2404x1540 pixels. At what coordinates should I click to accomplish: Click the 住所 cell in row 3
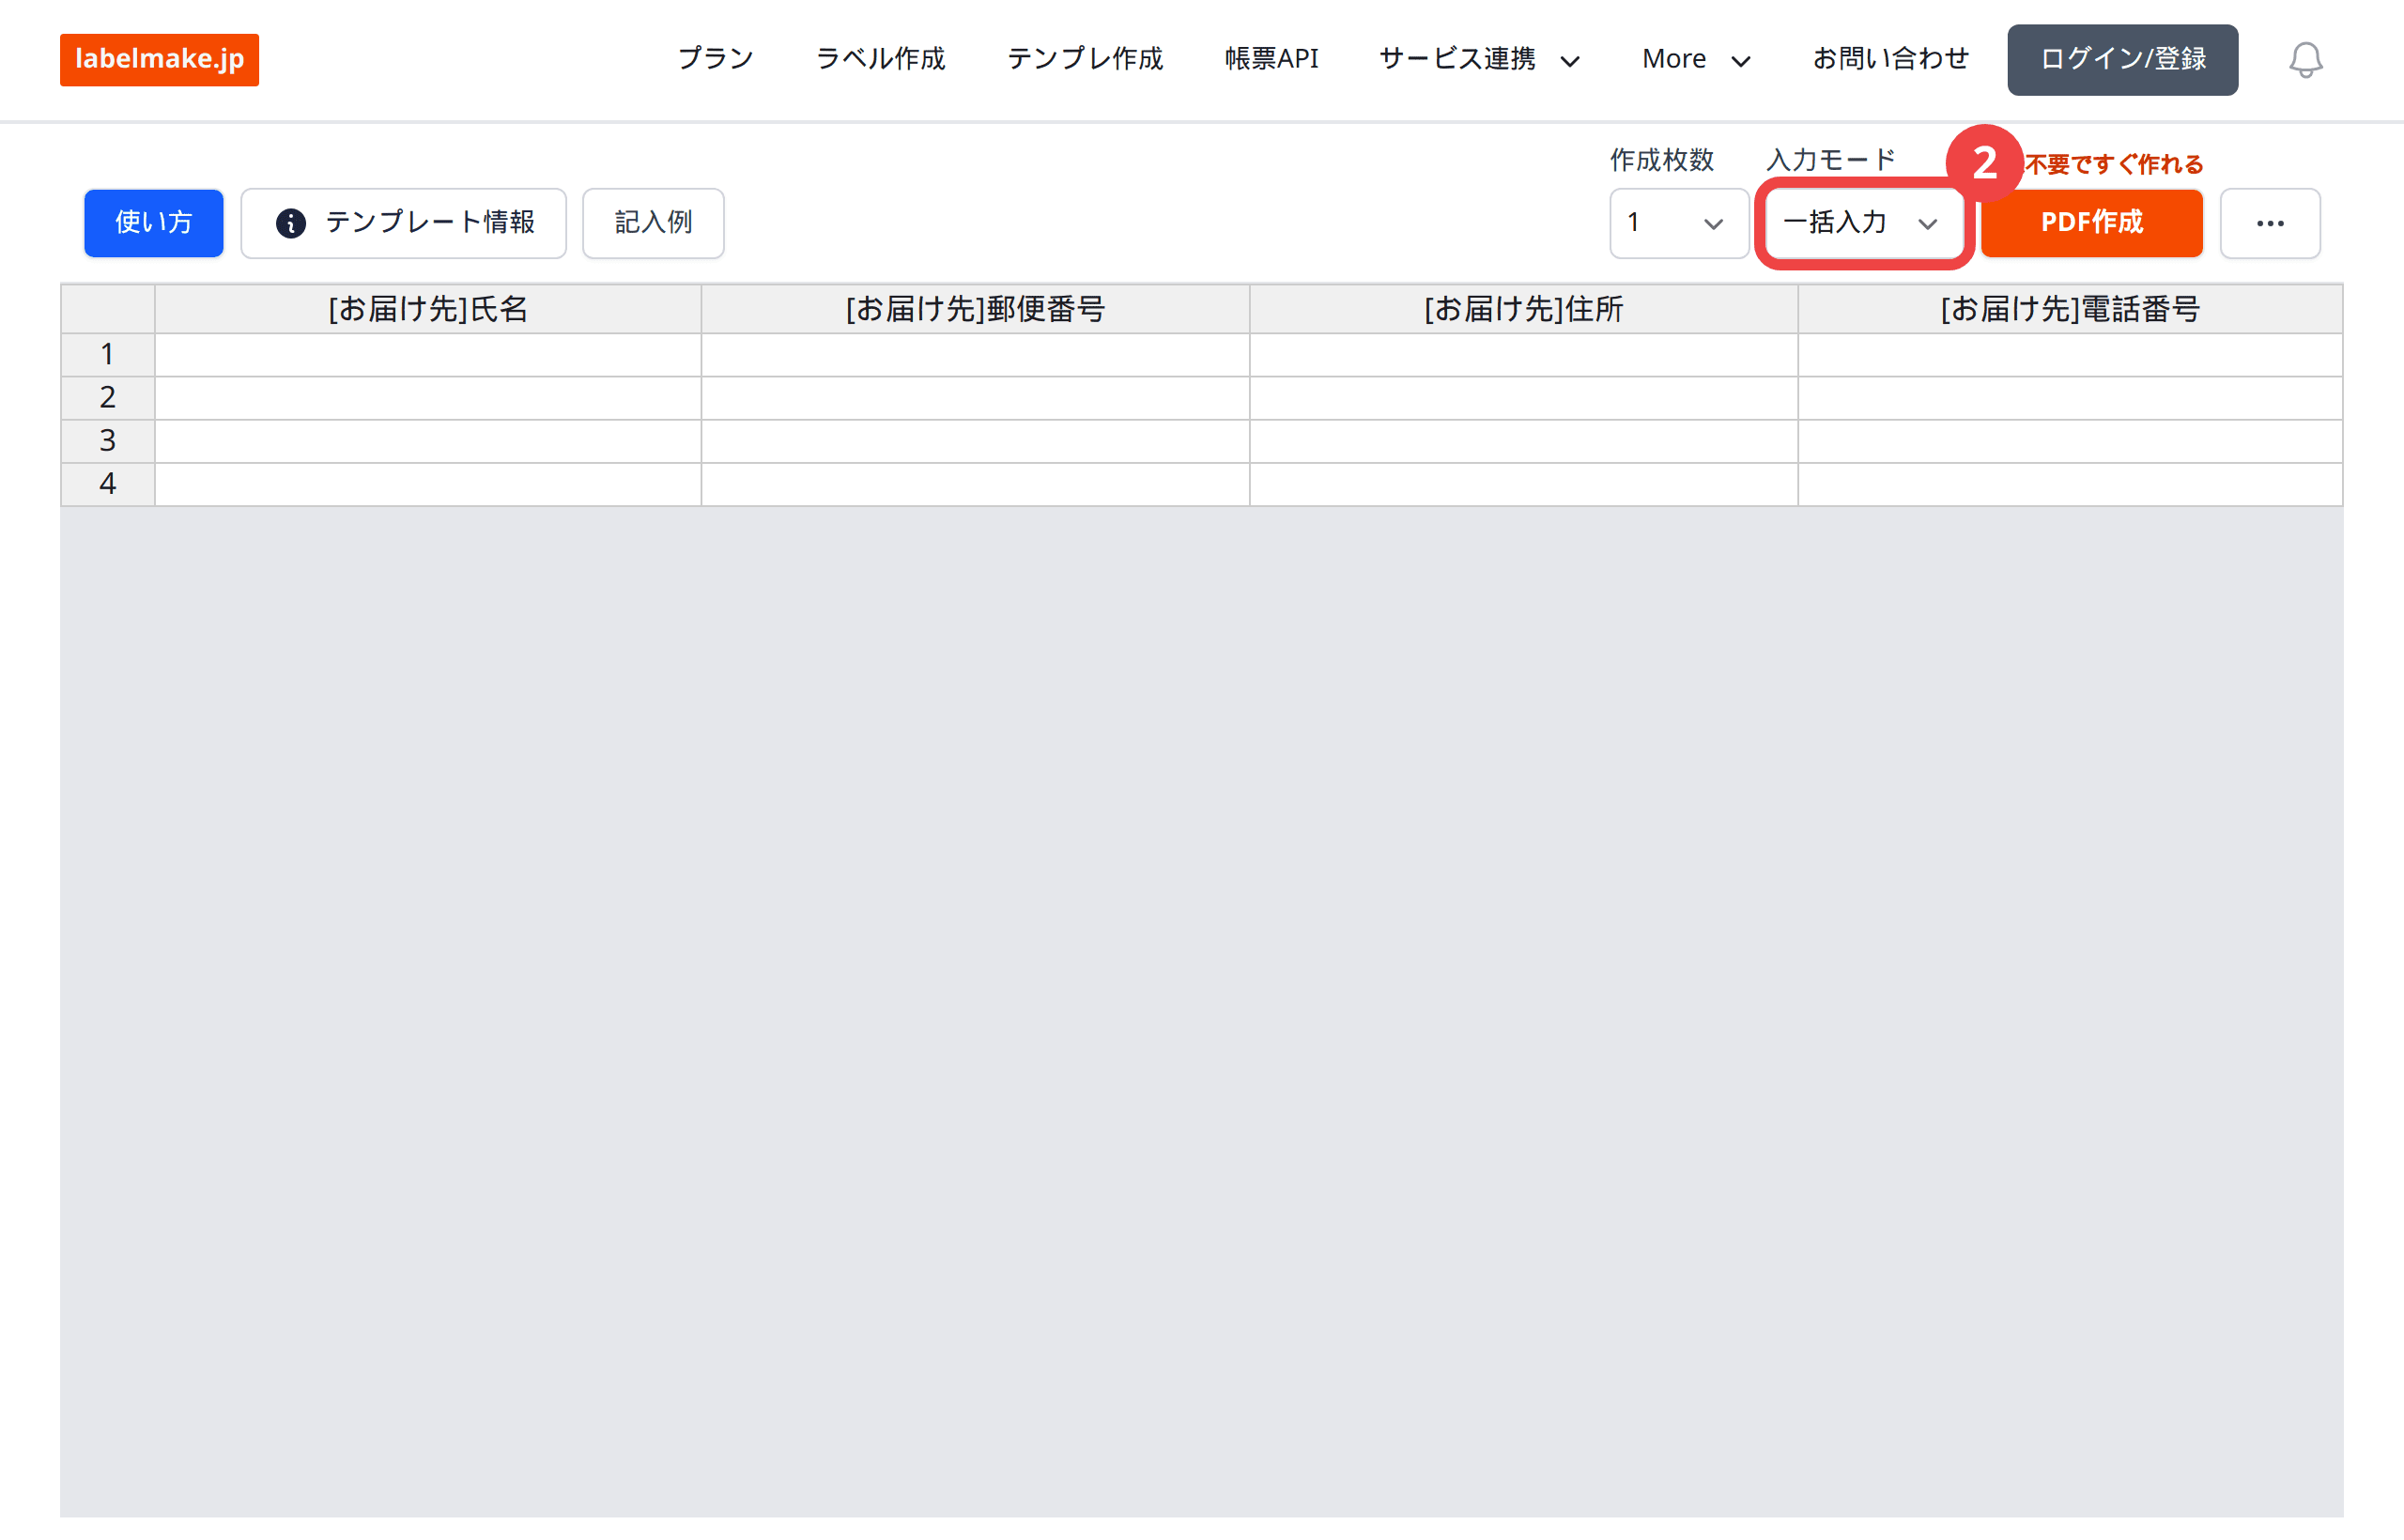1523,441
